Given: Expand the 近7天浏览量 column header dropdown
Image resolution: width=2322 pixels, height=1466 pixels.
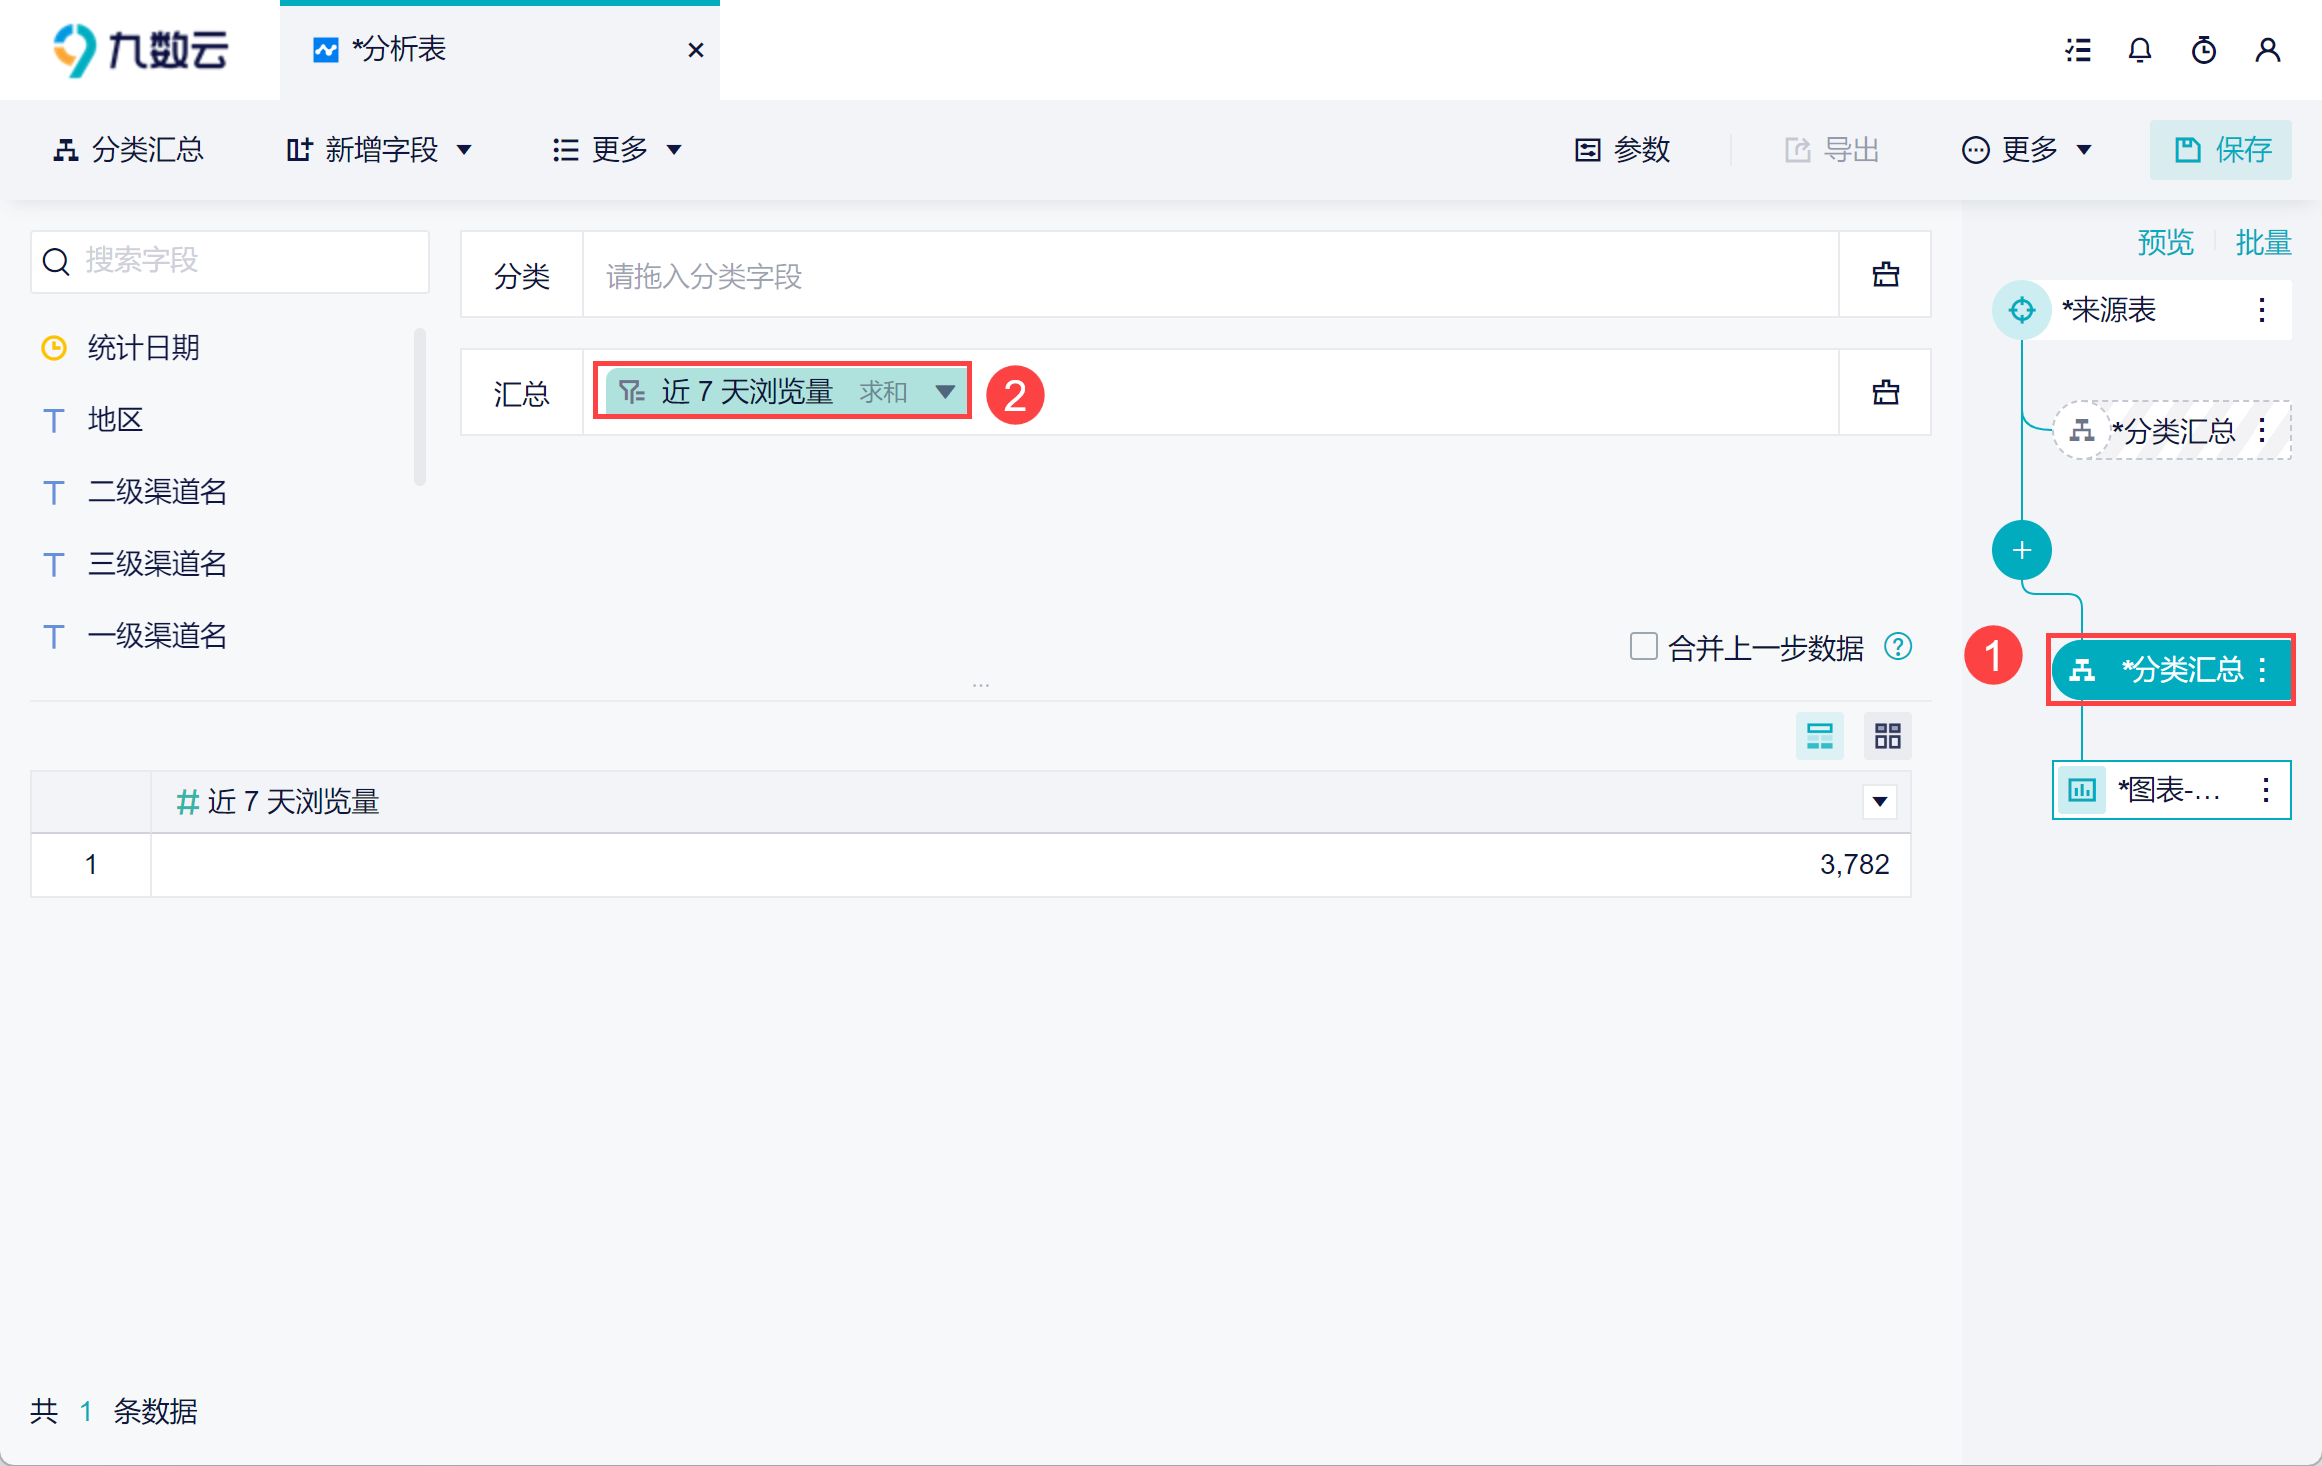Looking at the screenshot, I should (x=1879, y=802).
